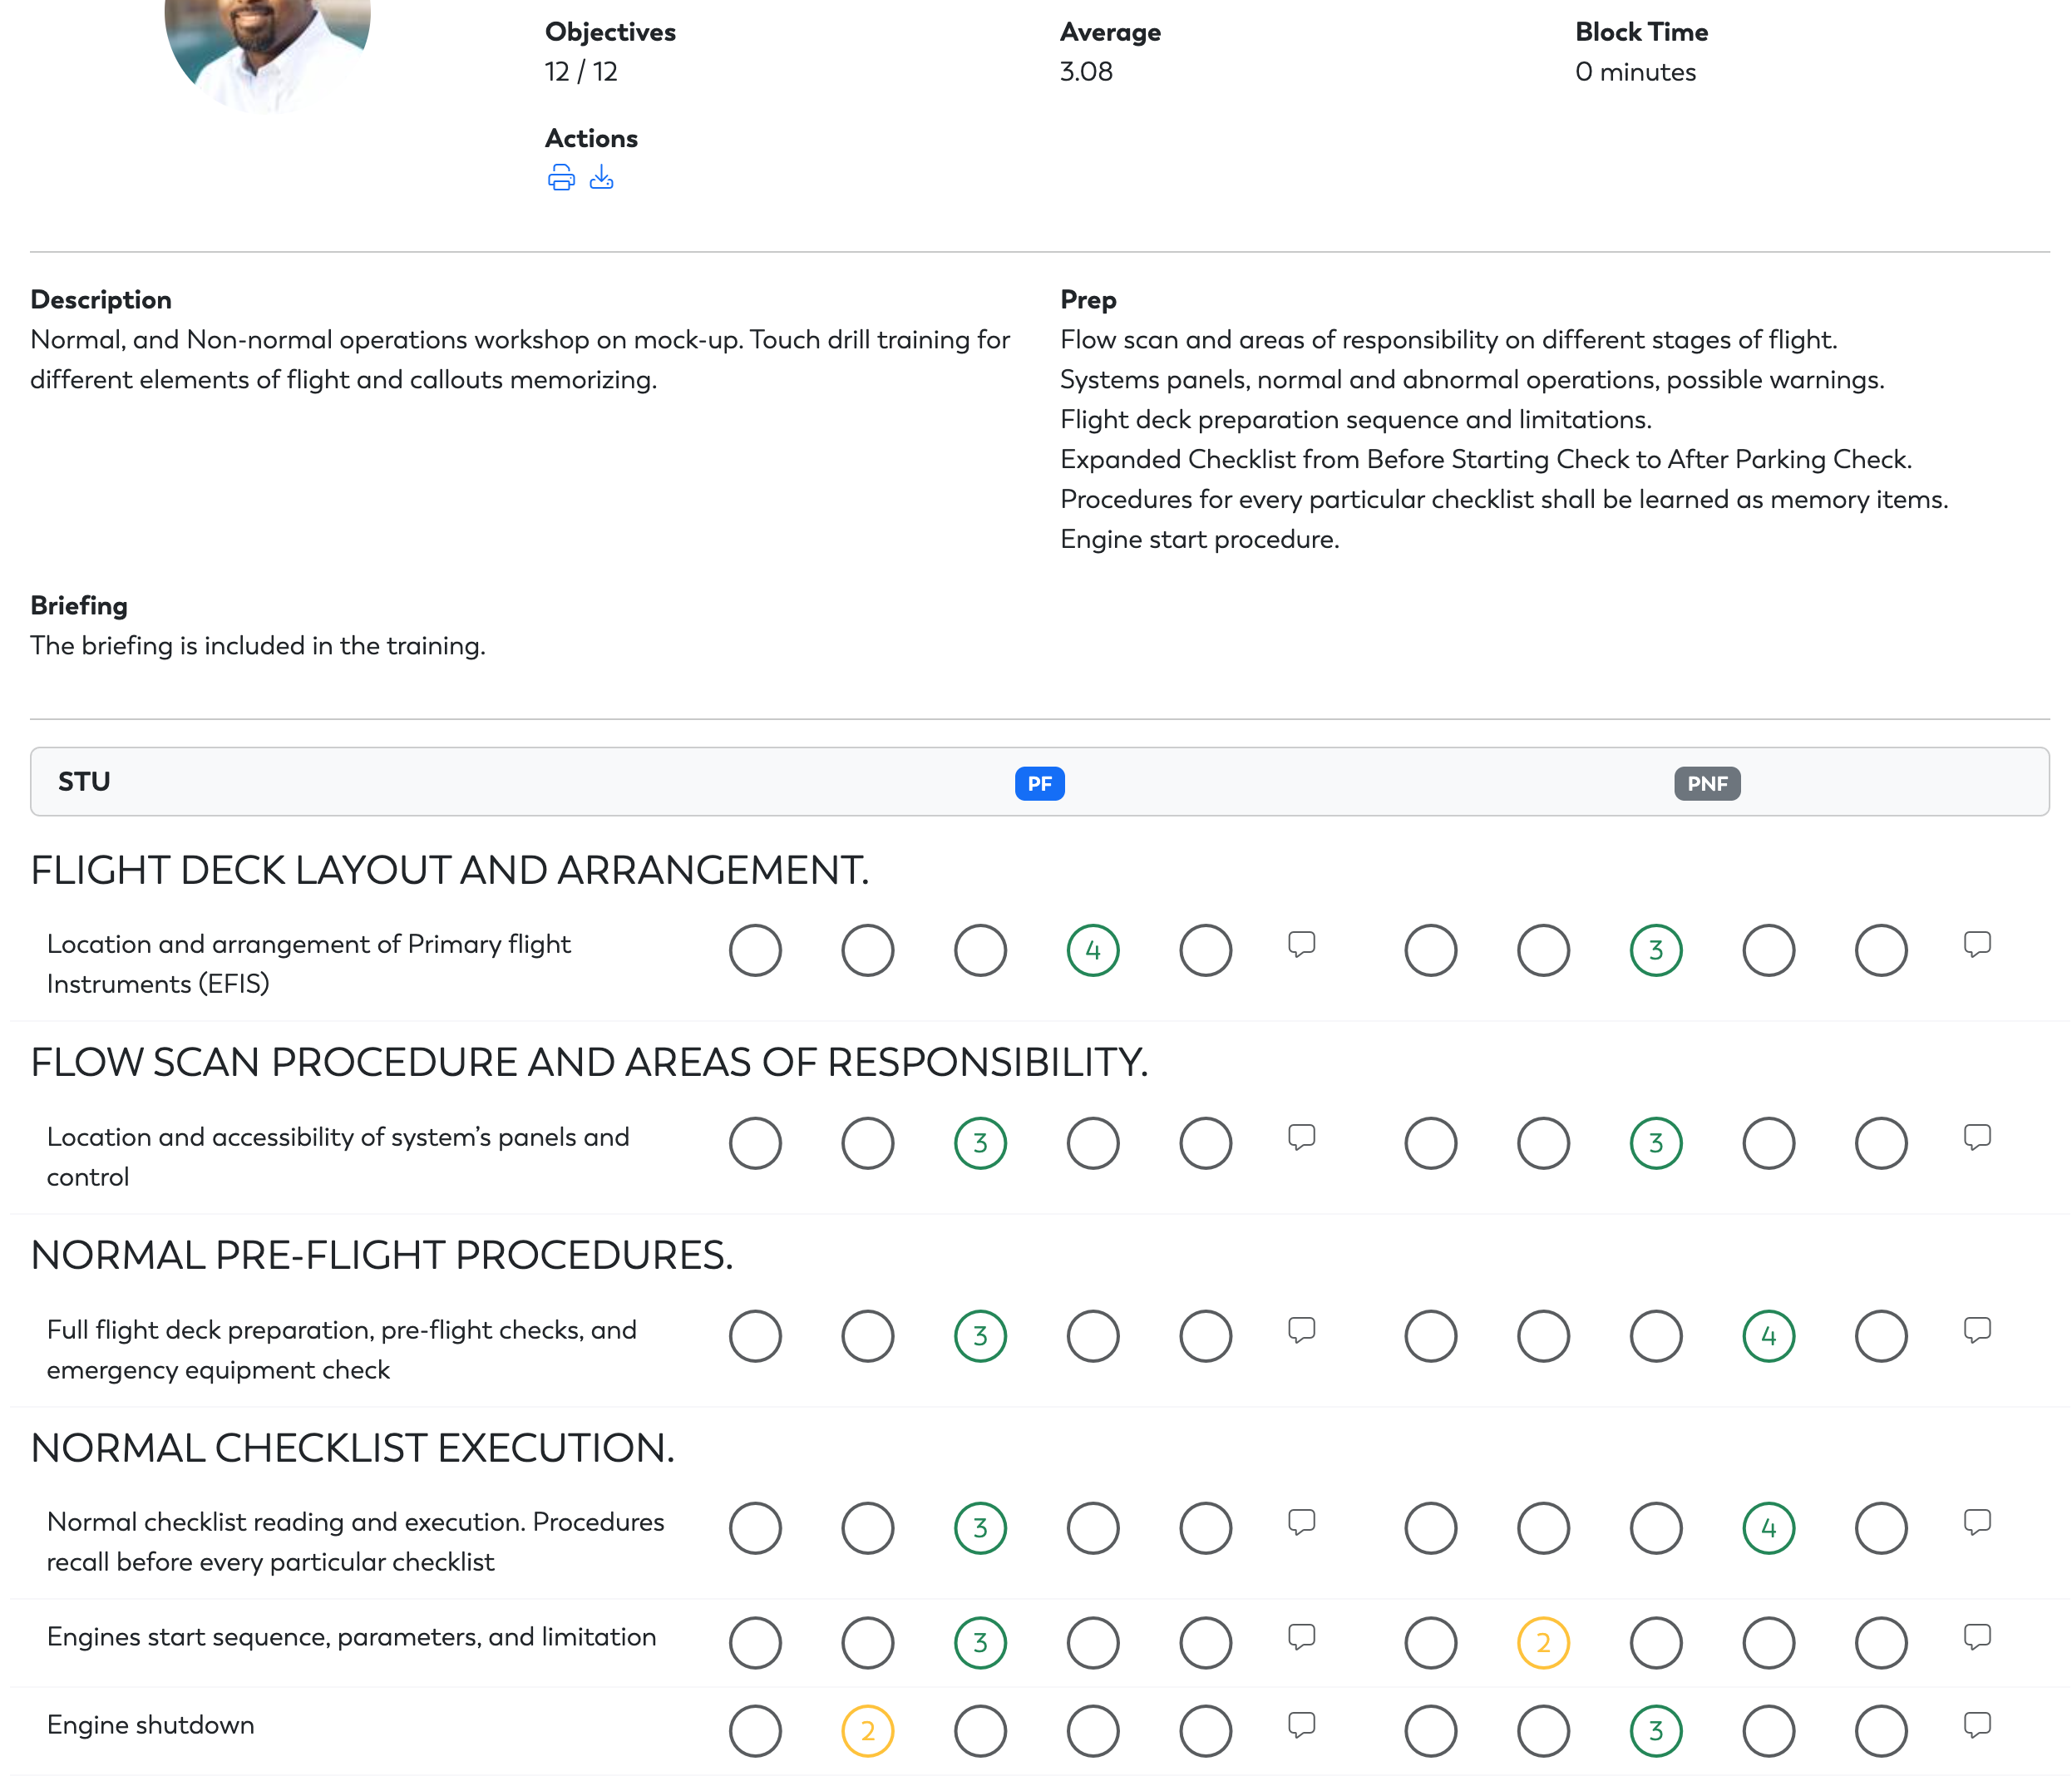
Task: Open PF comment for system's panels row
Action: point(1301,1137)
